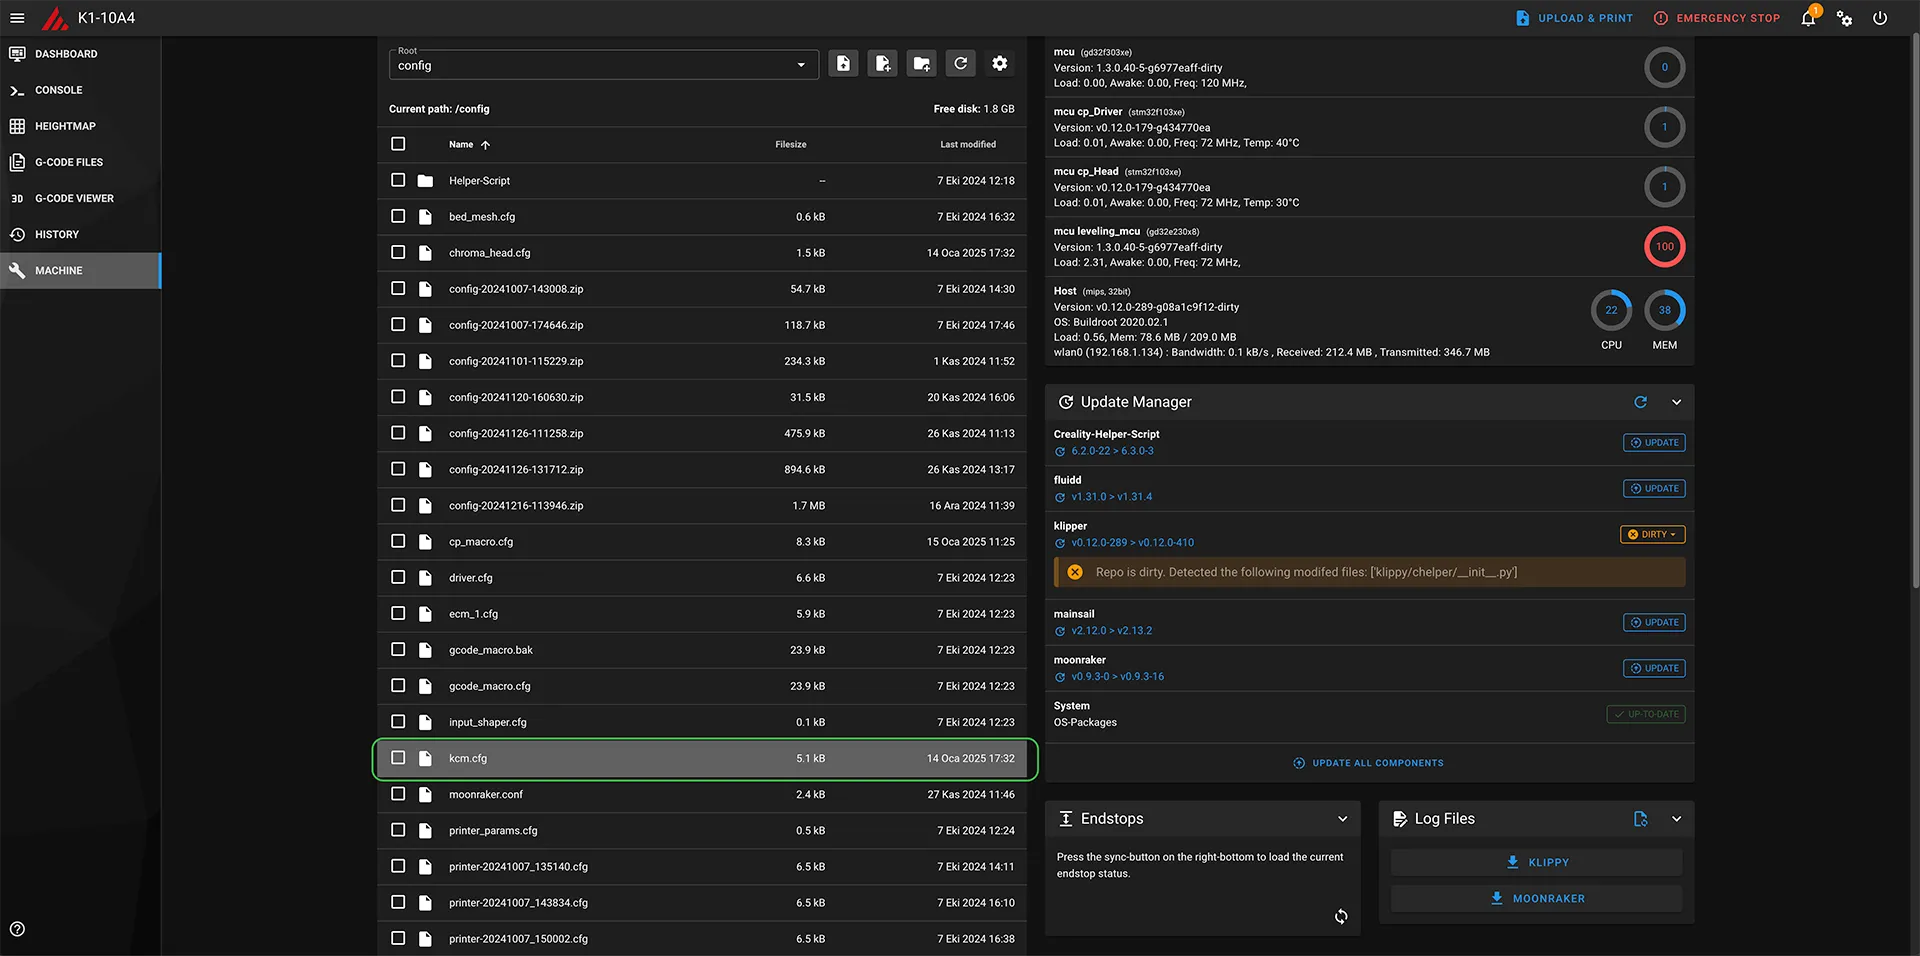This screenshot has width=1920, height=956.
Task: Check the moonraker.conf checkbox
Action: (x=398, y=794)
